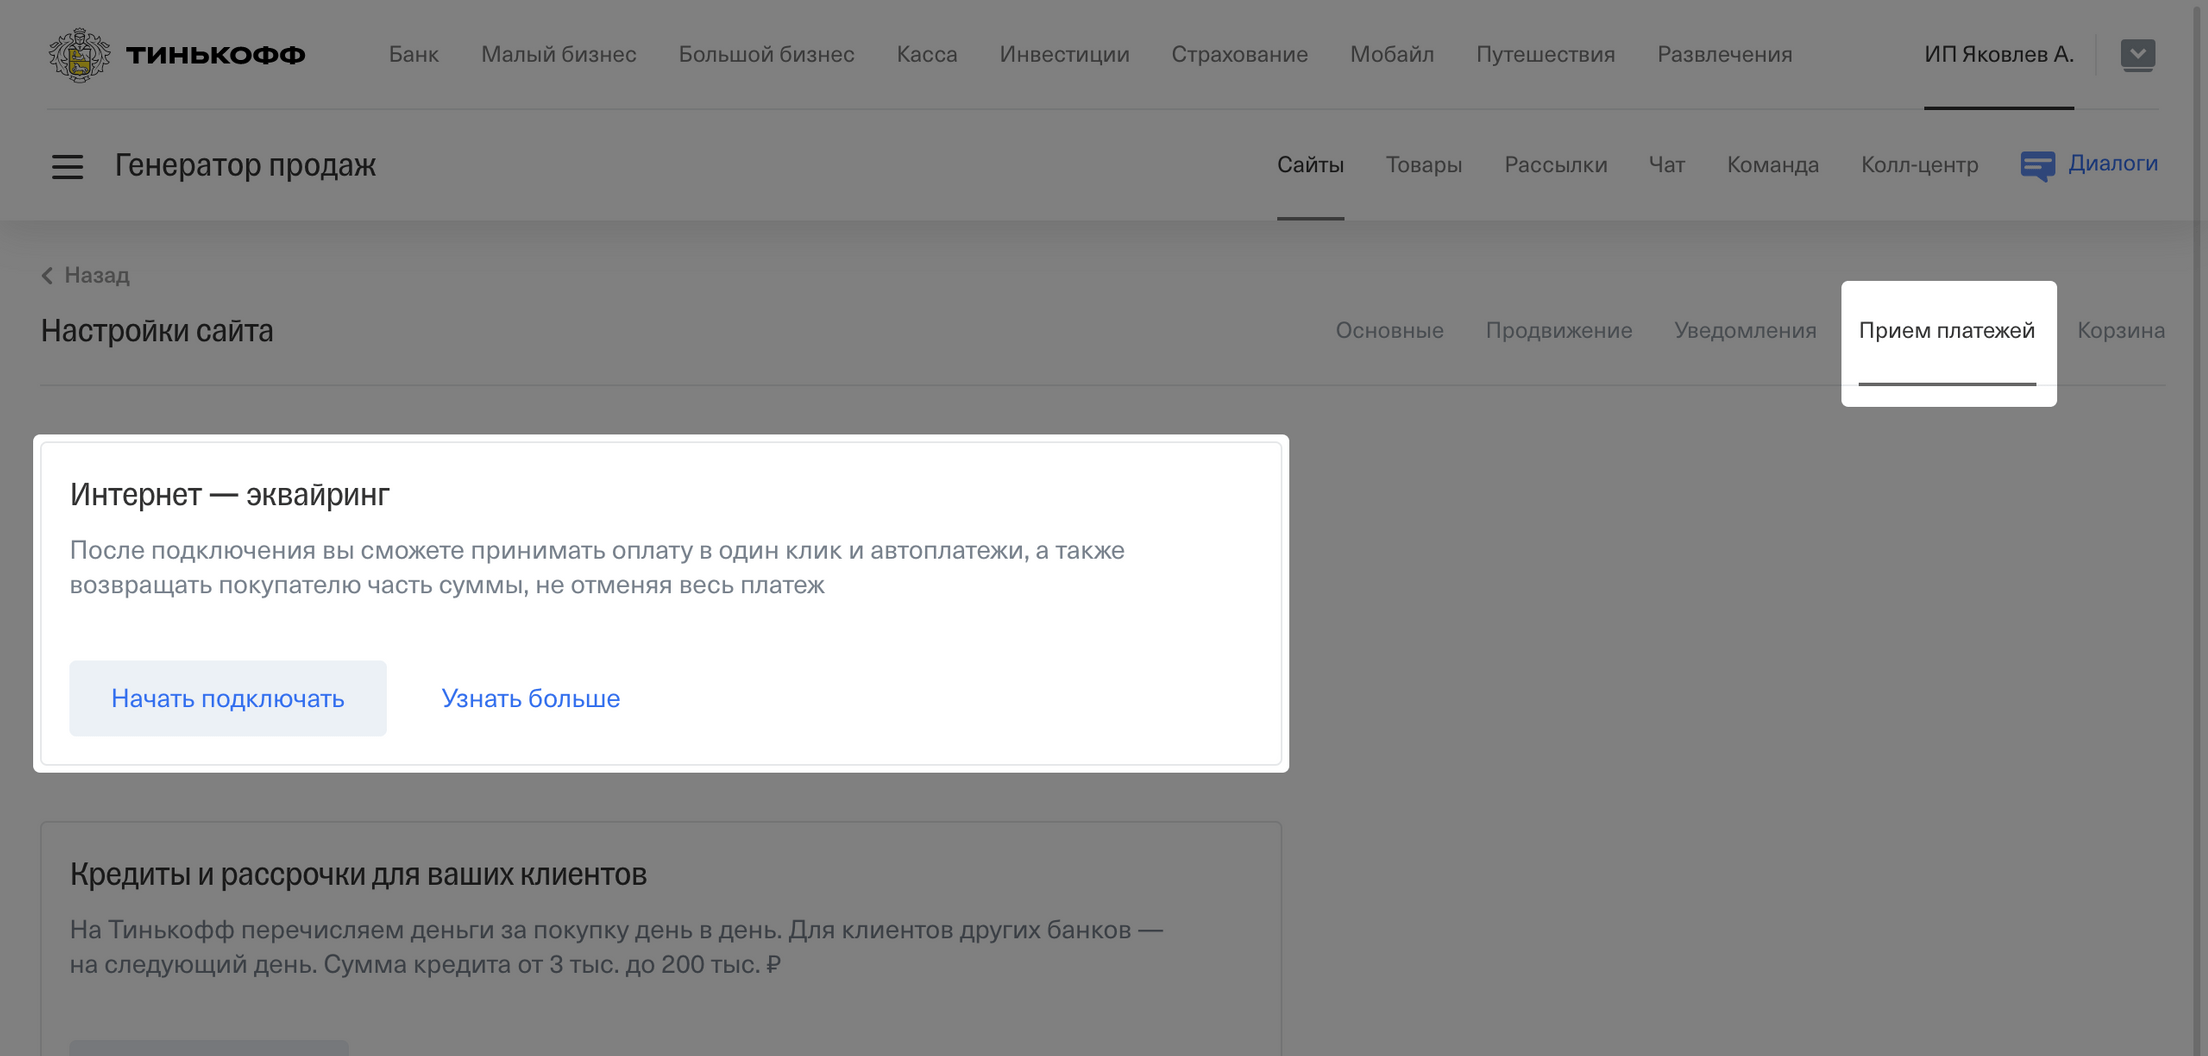
Task: Switch to the Сайты tab
Action: (x=1310, y=165)
